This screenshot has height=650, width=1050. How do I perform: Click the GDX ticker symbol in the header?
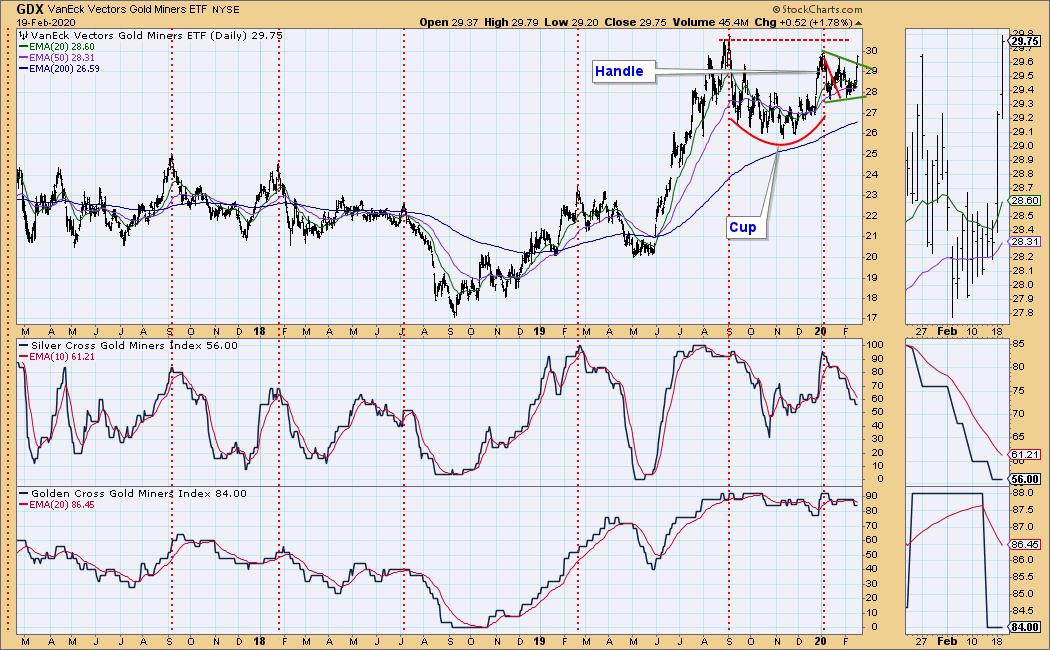(31, 9)
